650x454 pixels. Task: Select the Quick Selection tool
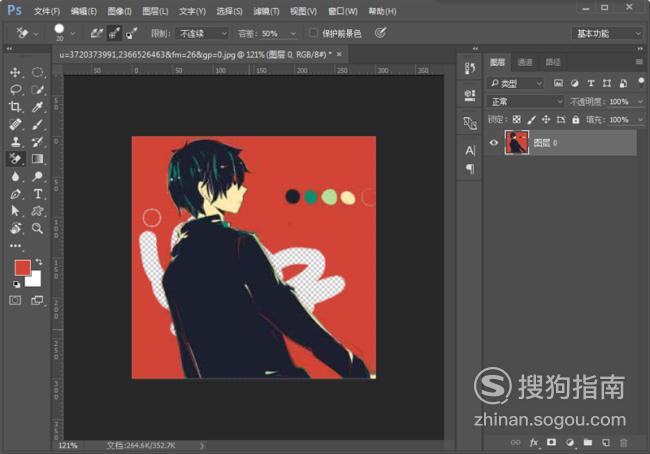(37, 90)
